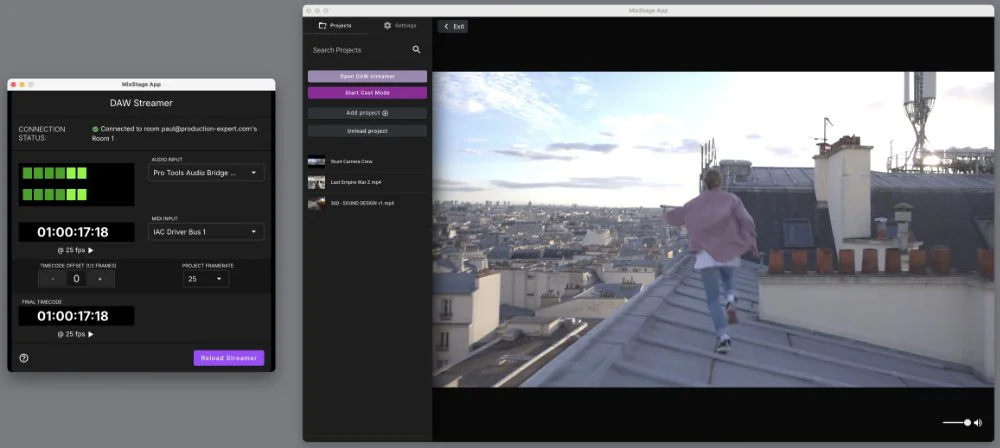Open the Audio Input dropdown
This screenshot has height=448, width=1000.
click(206, 173)
